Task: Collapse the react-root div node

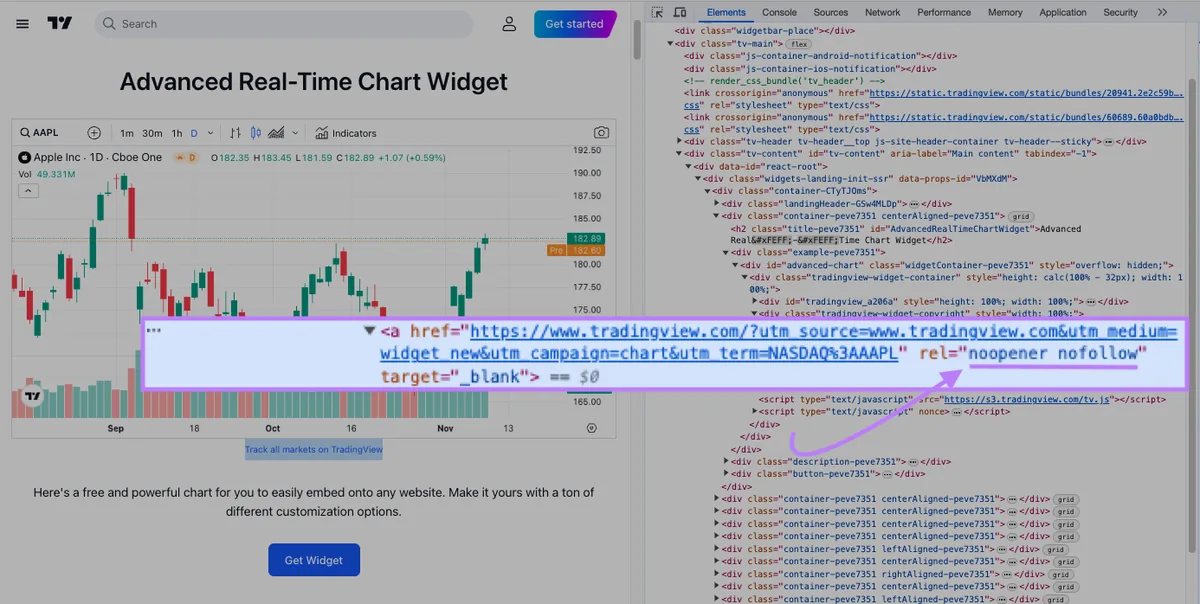Action: pyautogui.click(x=689, y=166)
